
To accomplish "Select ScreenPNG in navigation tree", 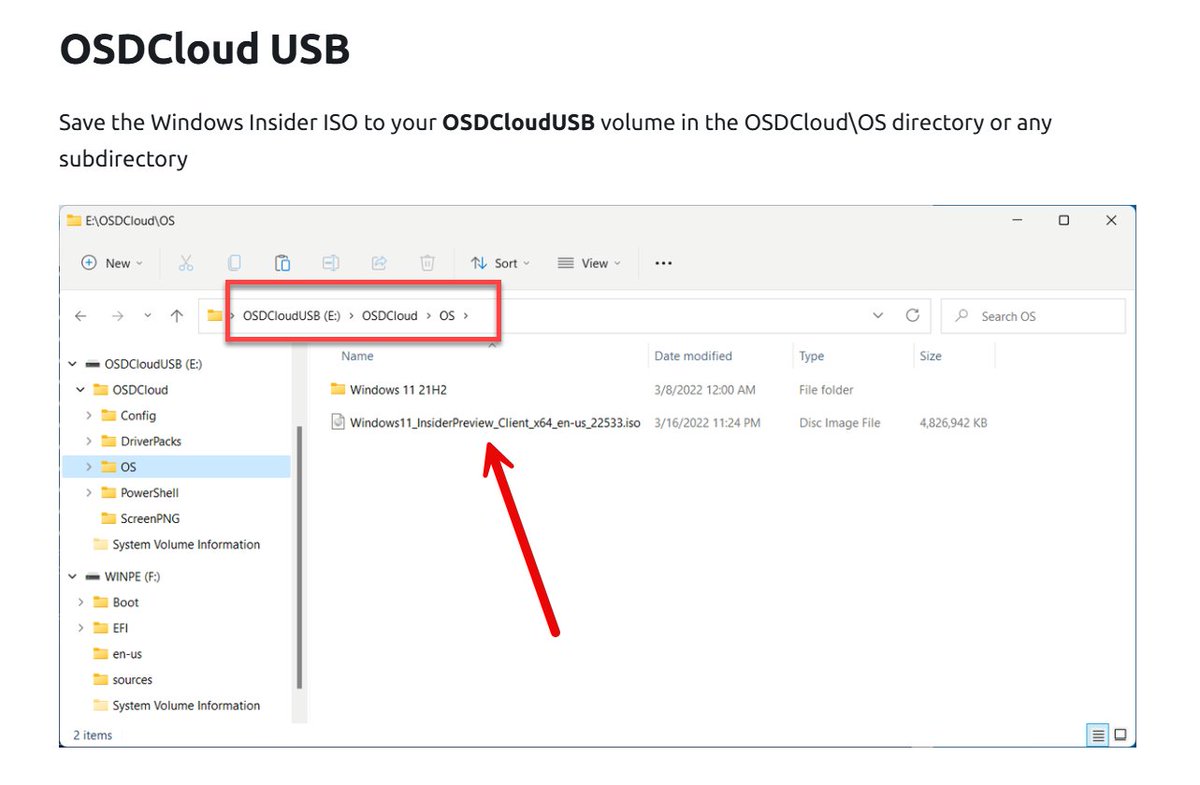I will pyautogui.click(x=149, y=519).
